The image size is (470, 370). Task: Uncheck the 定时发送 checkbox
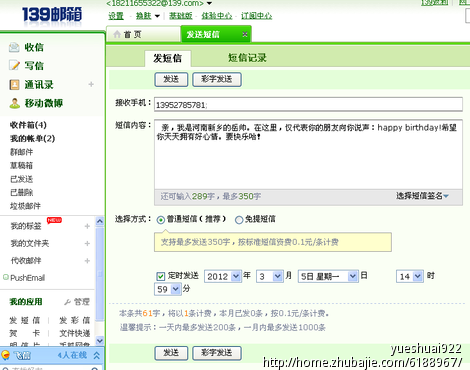(161, 276)
